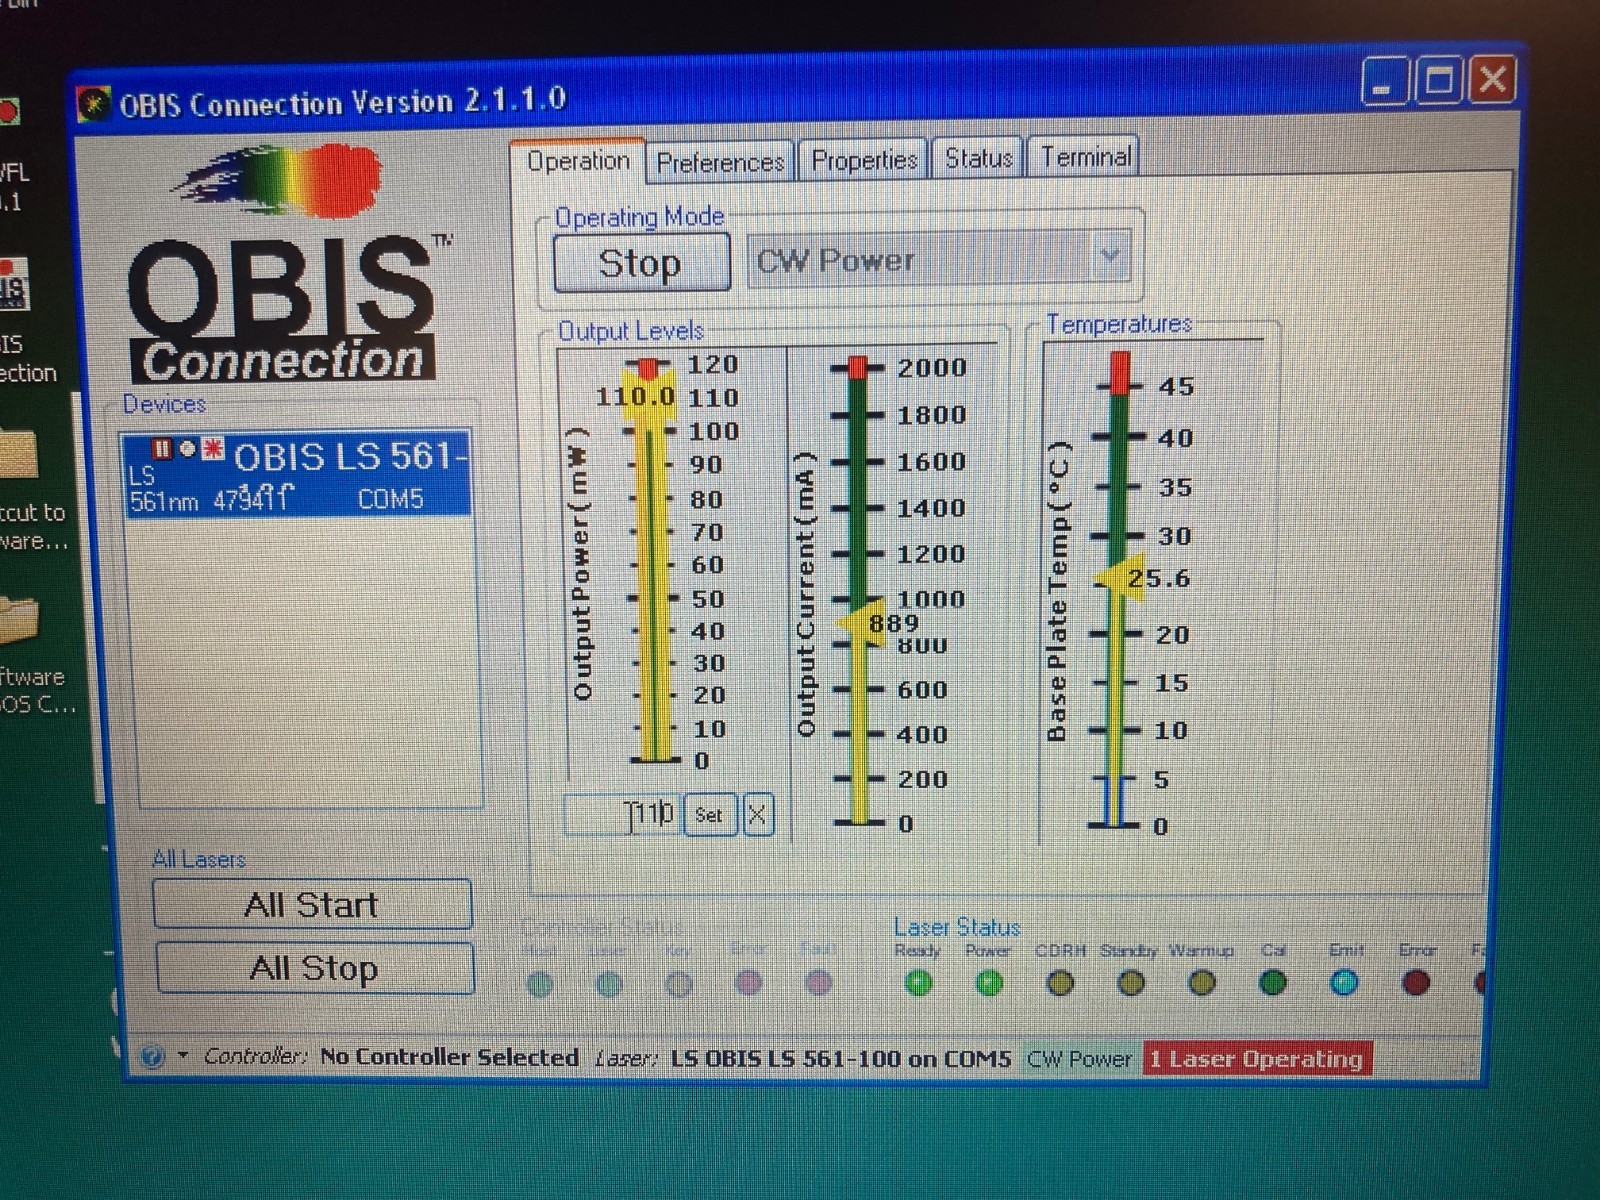Open the Terminal tab
The width and height of the screenshot is (1600, 1200).
(x=1084, y=157)
